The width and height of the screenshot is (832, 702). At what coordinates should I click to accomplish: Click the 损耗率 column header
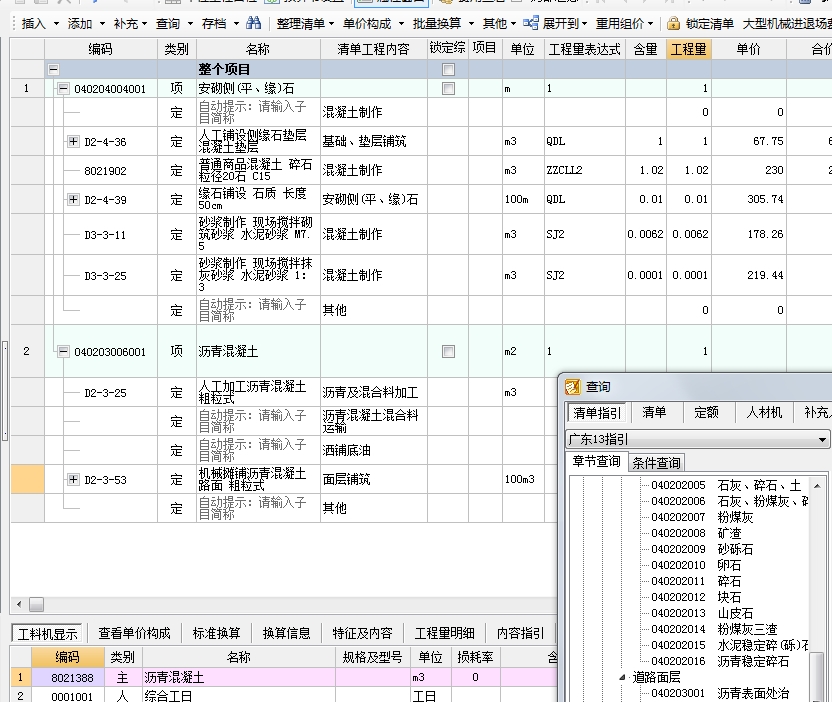[x=475, y=657]
